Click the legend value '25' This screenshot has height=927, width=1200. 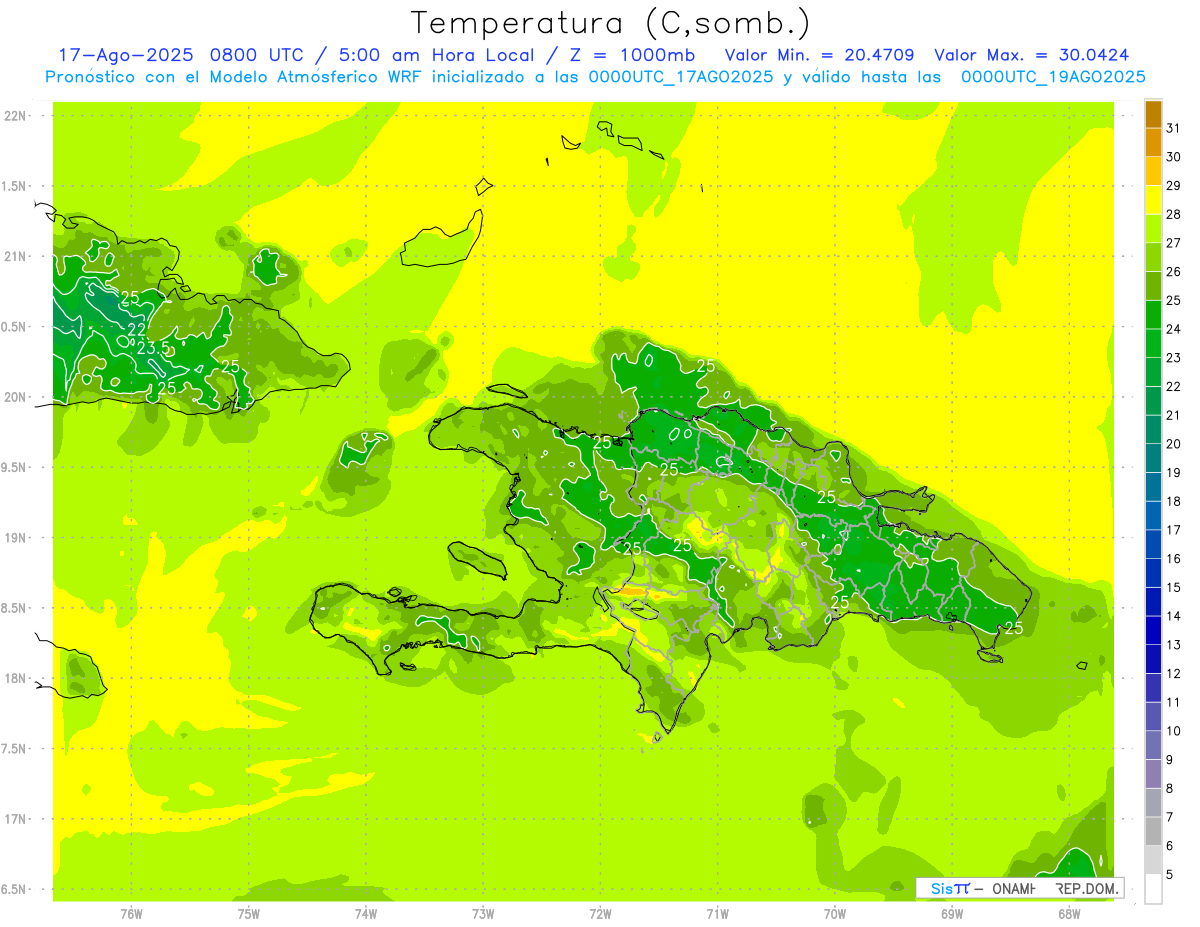click(1174, 300)
